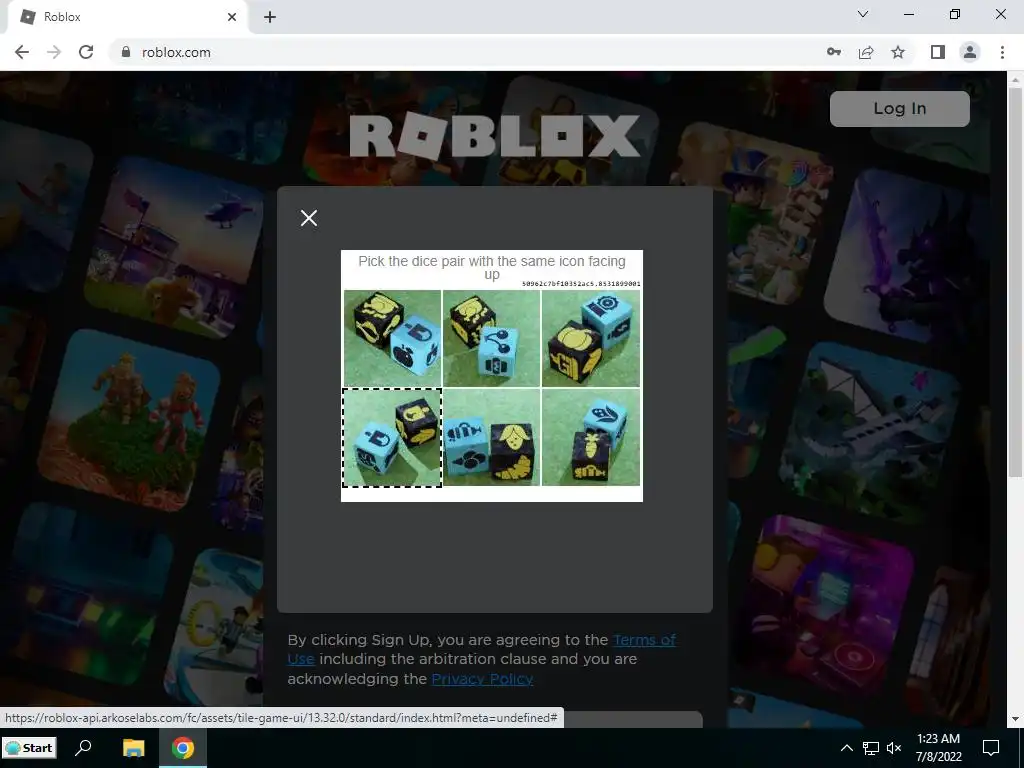Open the clock showing 1:23 AM

tap(938, 748)
